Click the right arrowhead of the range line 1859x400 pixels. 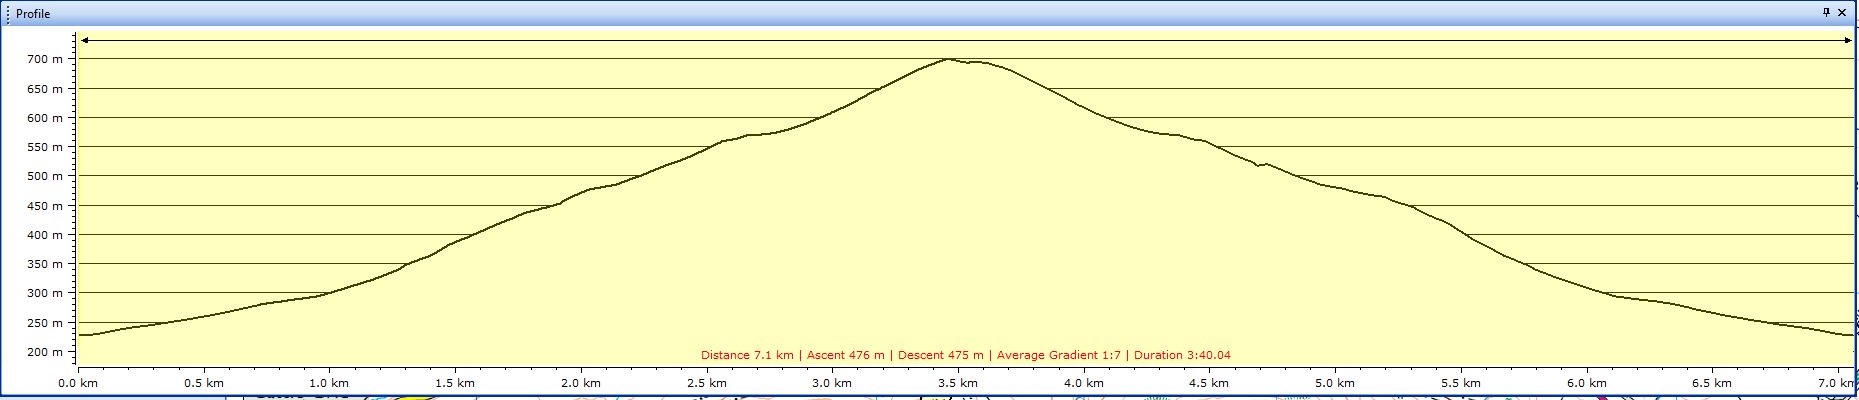[1848, 41]
